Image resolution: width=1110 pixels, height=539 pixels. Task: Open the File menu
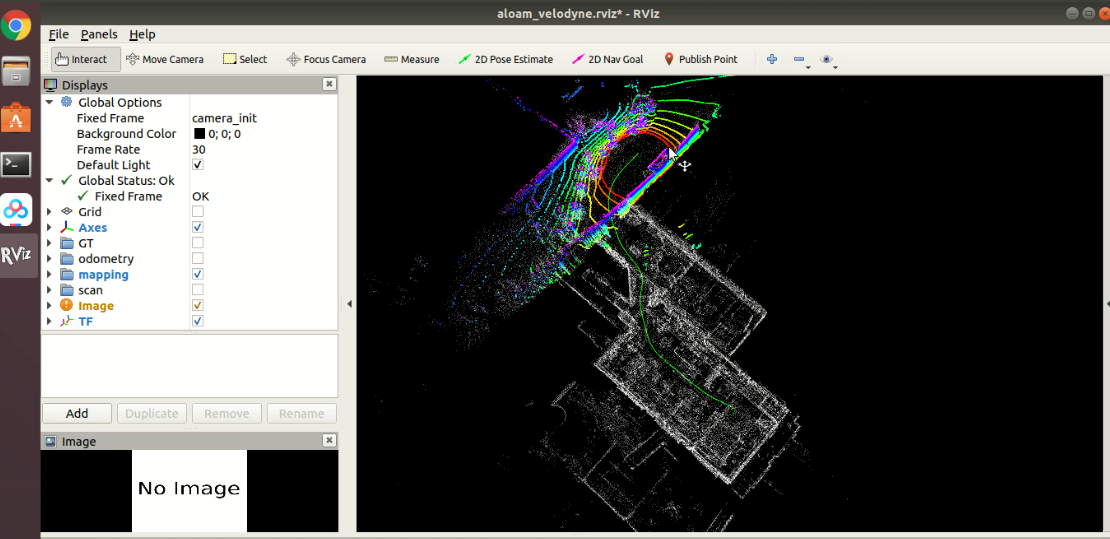pyautogui.click(x=58, y=34)
